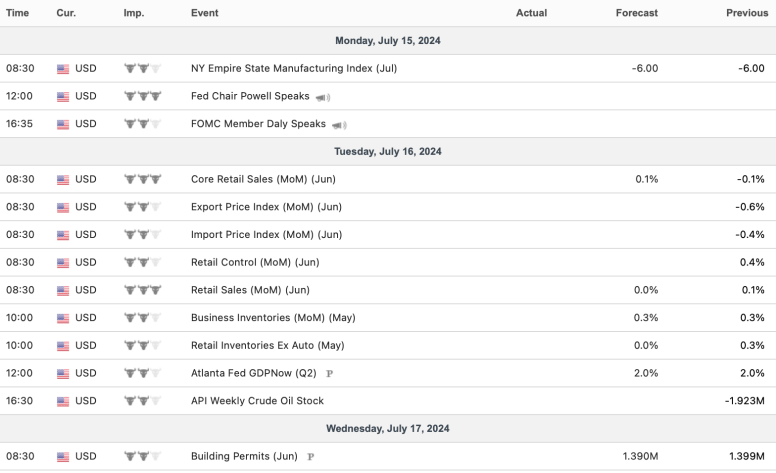Click the US flag in the API Weekly Crude Oil row
776x473 pixels.
[63, 401]
